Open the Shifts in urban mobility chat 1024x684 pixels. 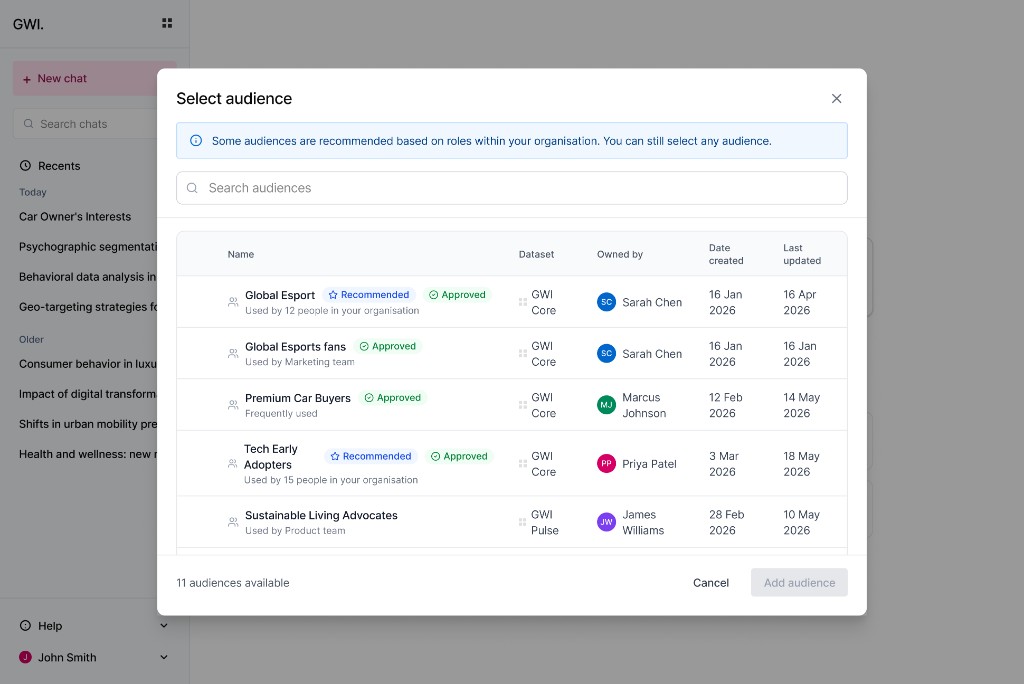tap(88, 423)
